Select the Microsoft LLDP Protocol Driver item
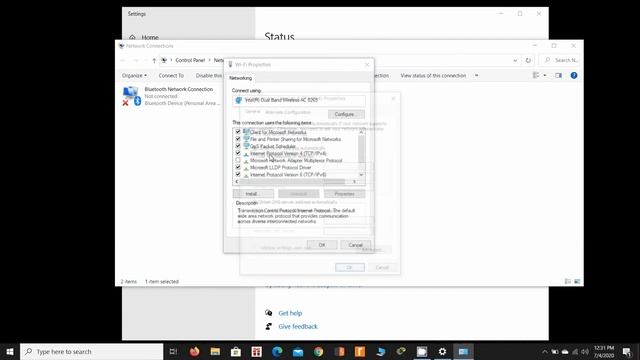The width and height of the screenshot is (640, 360). tap(280, 167)
